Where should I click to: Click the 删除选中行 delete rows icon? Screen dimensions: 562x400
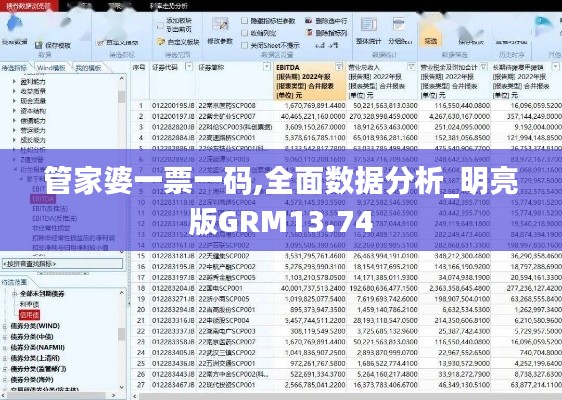[309, 21]
